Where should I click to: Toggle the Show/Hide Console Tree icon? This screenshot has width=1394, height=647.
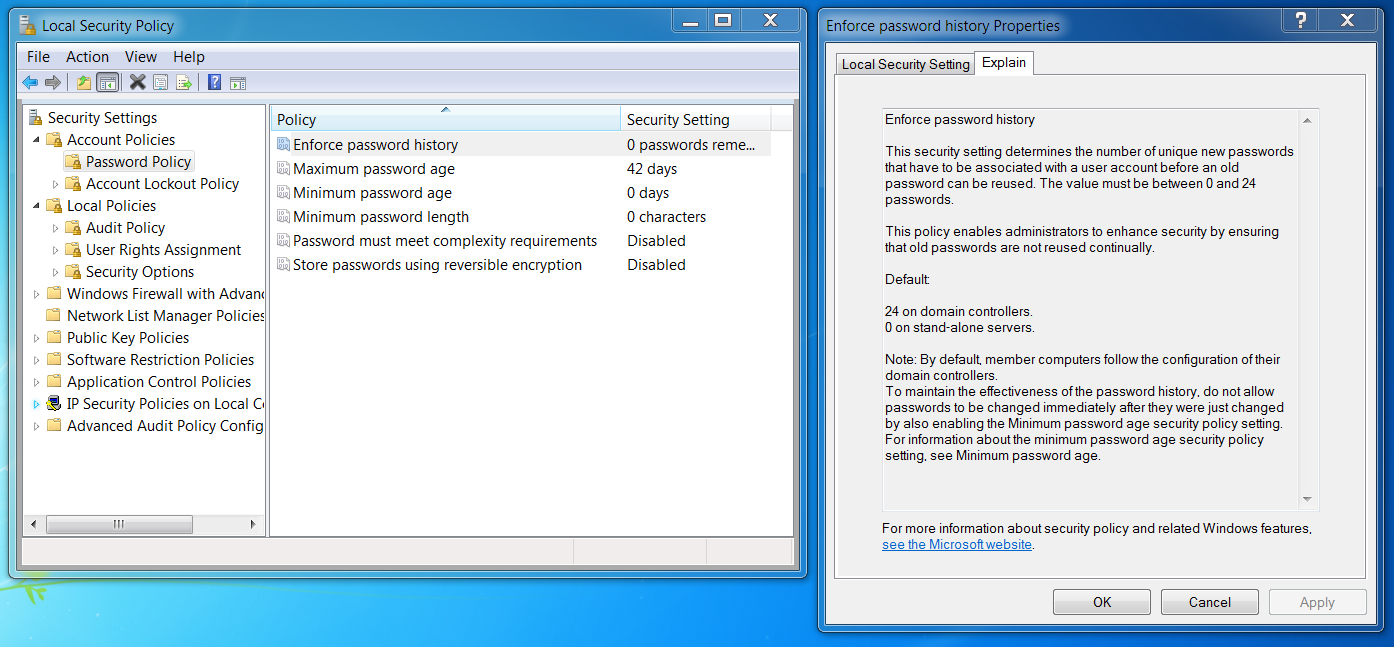[107, 82]
